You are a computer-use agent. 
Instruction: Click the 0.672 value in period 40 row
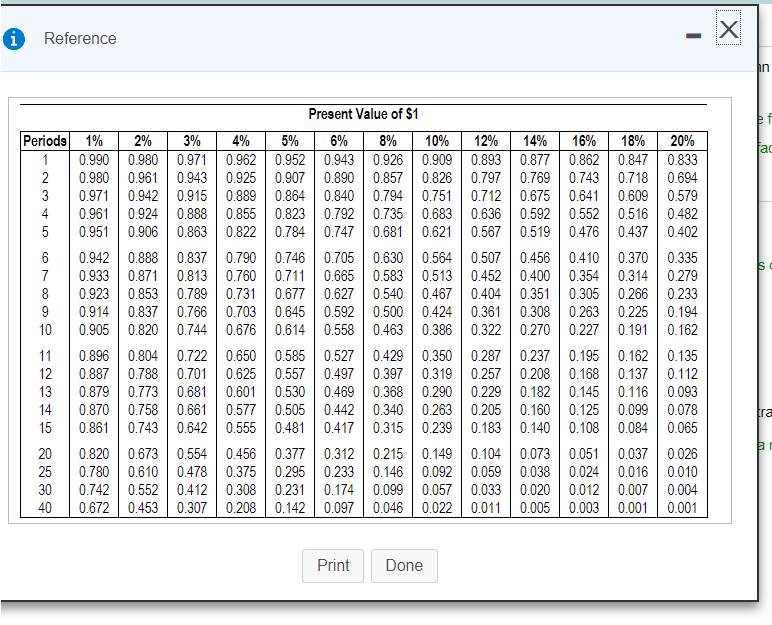(x=94, y=508)
